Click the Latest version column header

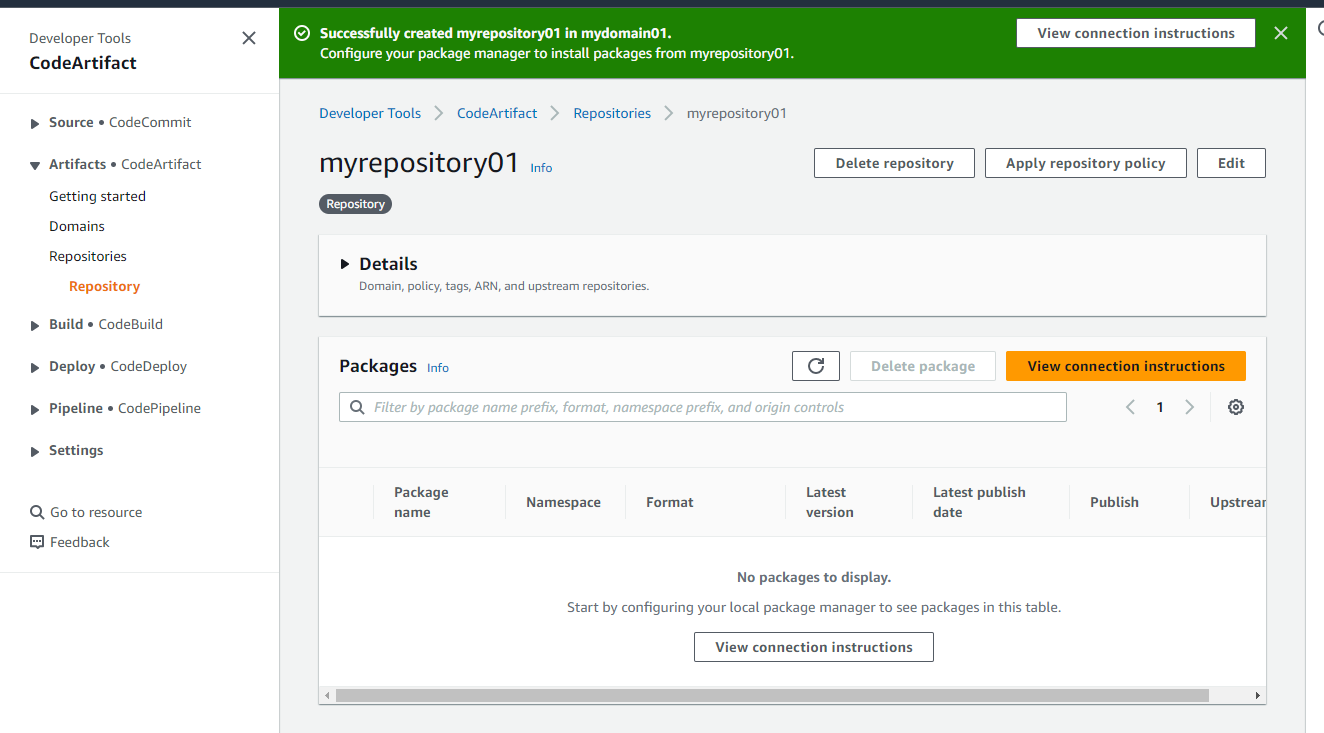tap(830, 502)
